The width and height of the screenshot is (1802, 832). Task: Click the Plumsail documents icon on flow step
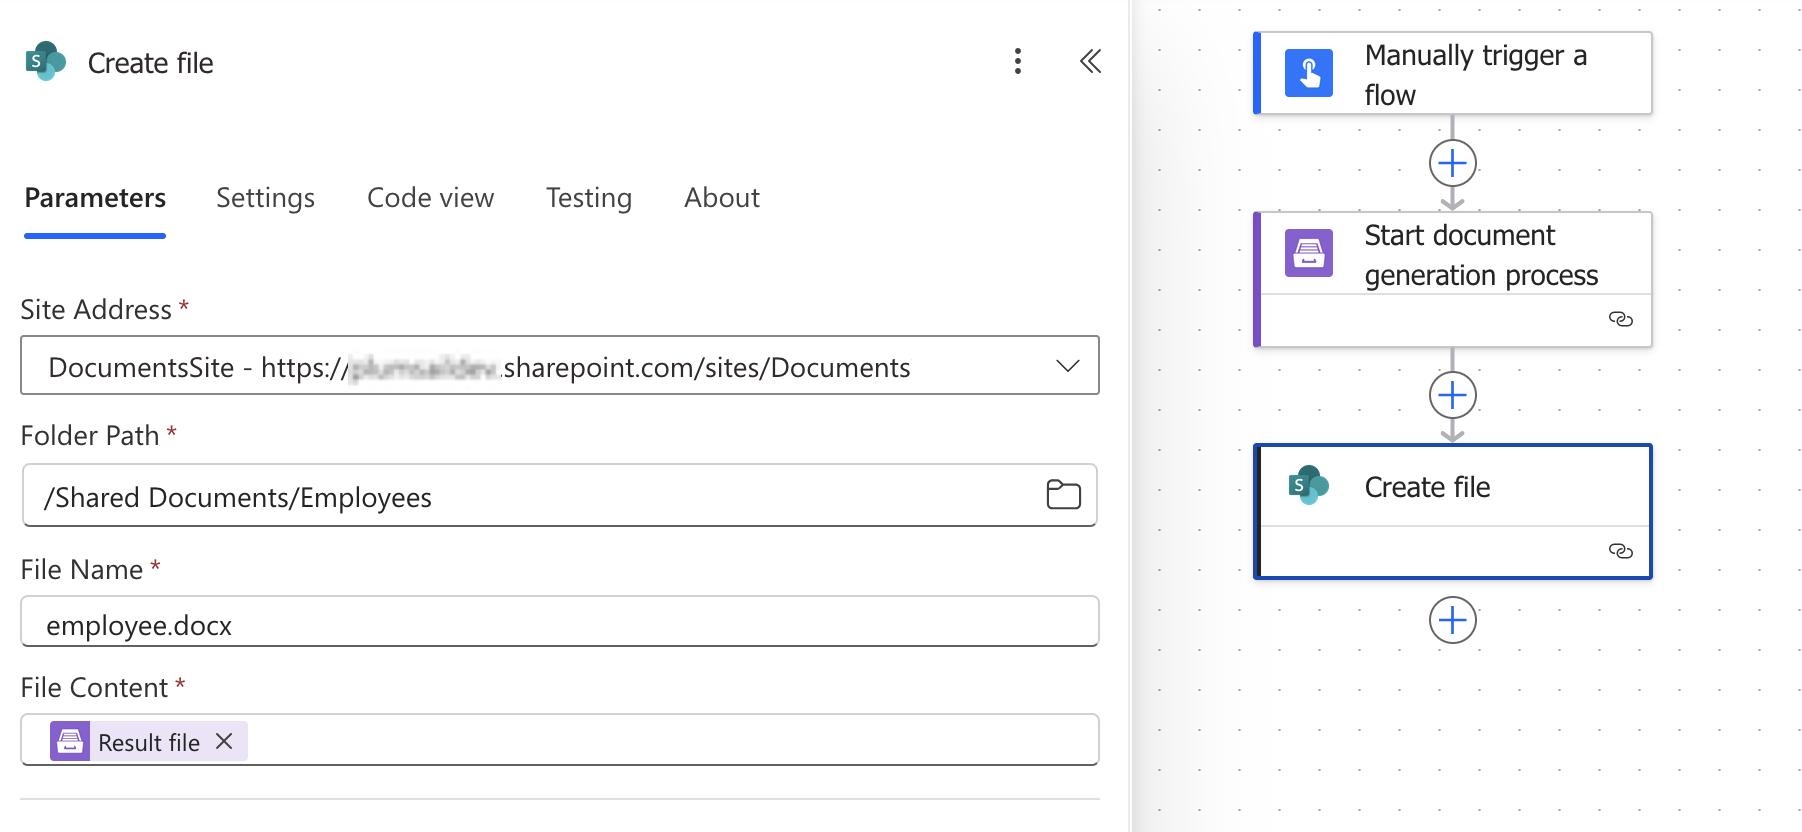1308,254
